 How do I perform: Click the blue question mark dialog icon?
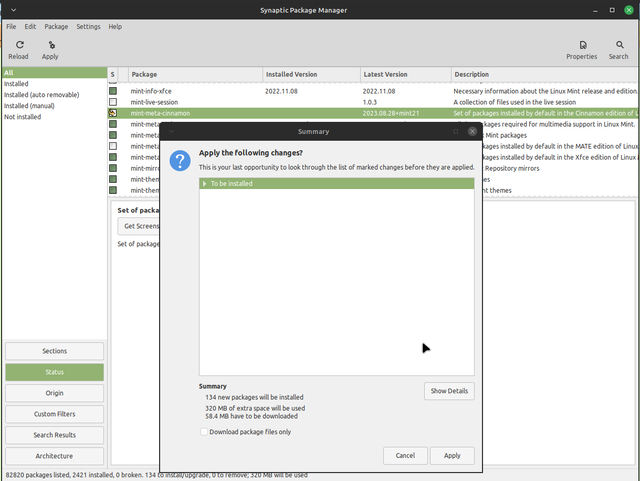(180, 160)
